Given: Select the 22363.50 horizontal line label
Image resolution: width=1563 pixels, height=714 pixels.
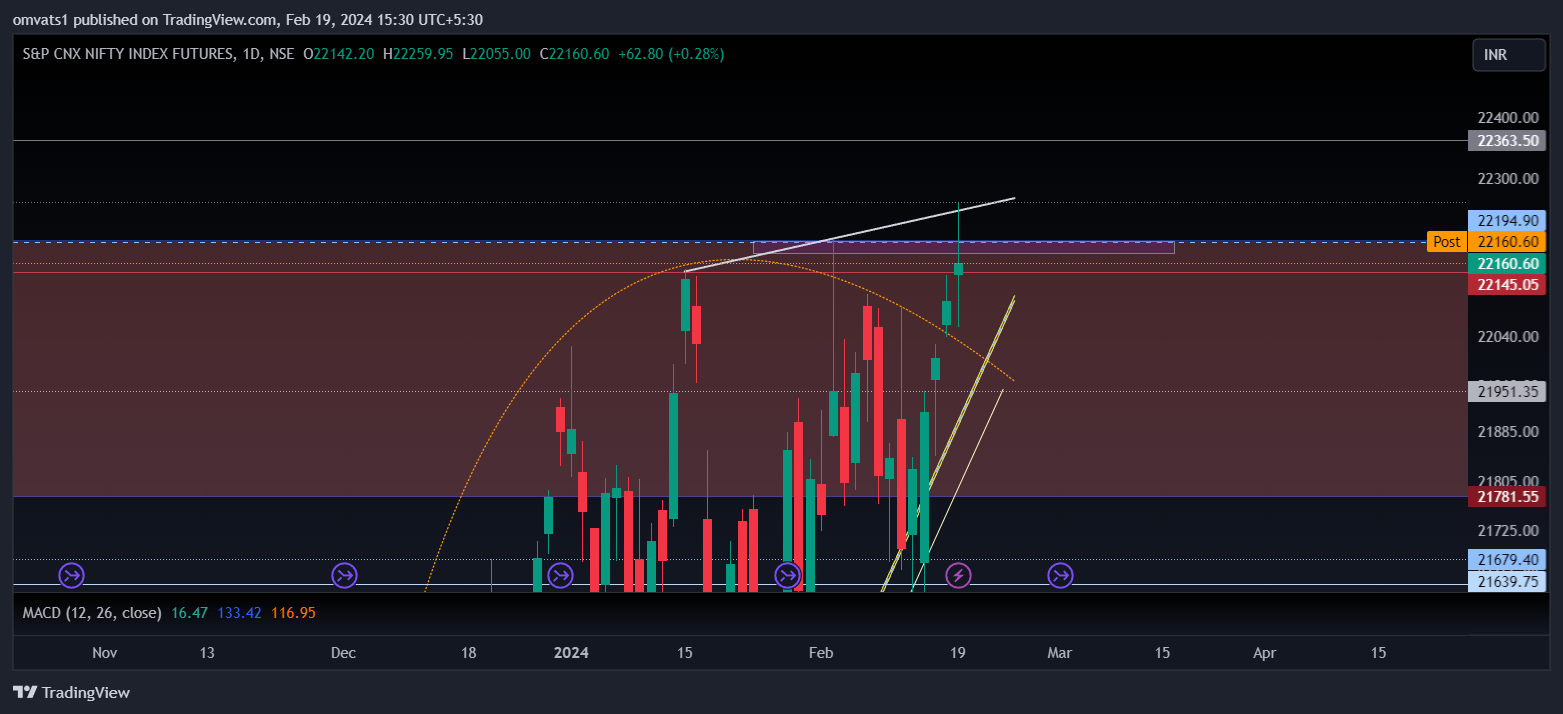Looking at the screenshot, I should coord(1506,141).
